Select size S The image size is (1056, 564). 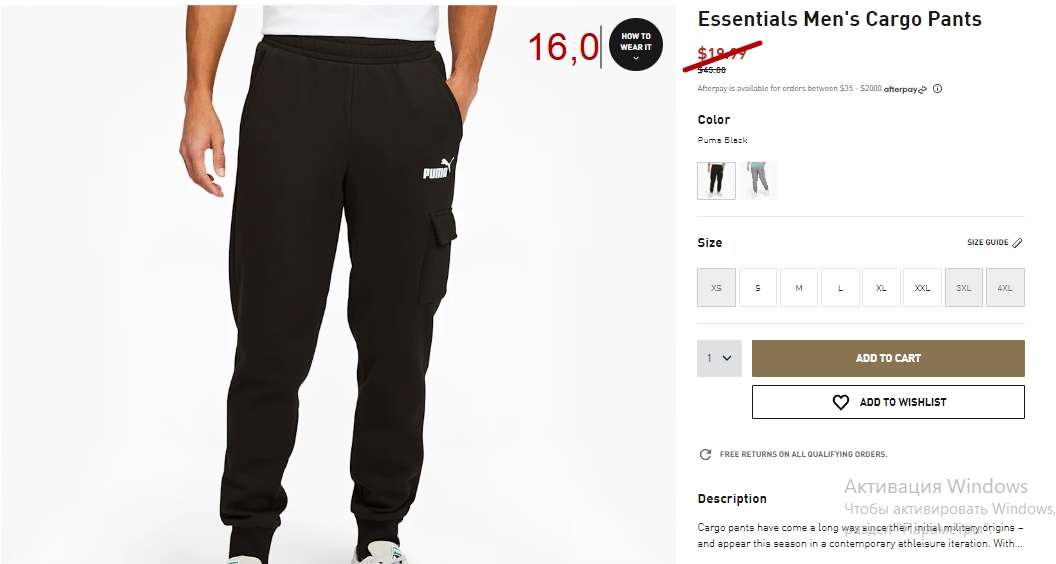click(758, 288)
